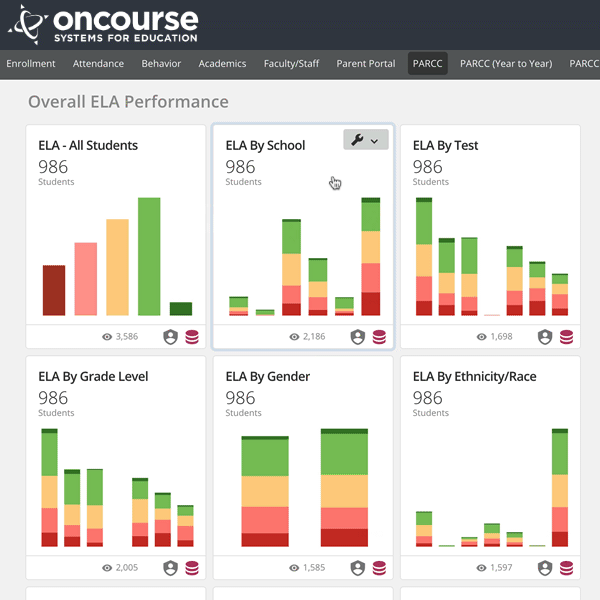The image size is (600, 600).
Task: Click the shield user icon on ELA By Grade Level card
Action: [x=170, y=568]
